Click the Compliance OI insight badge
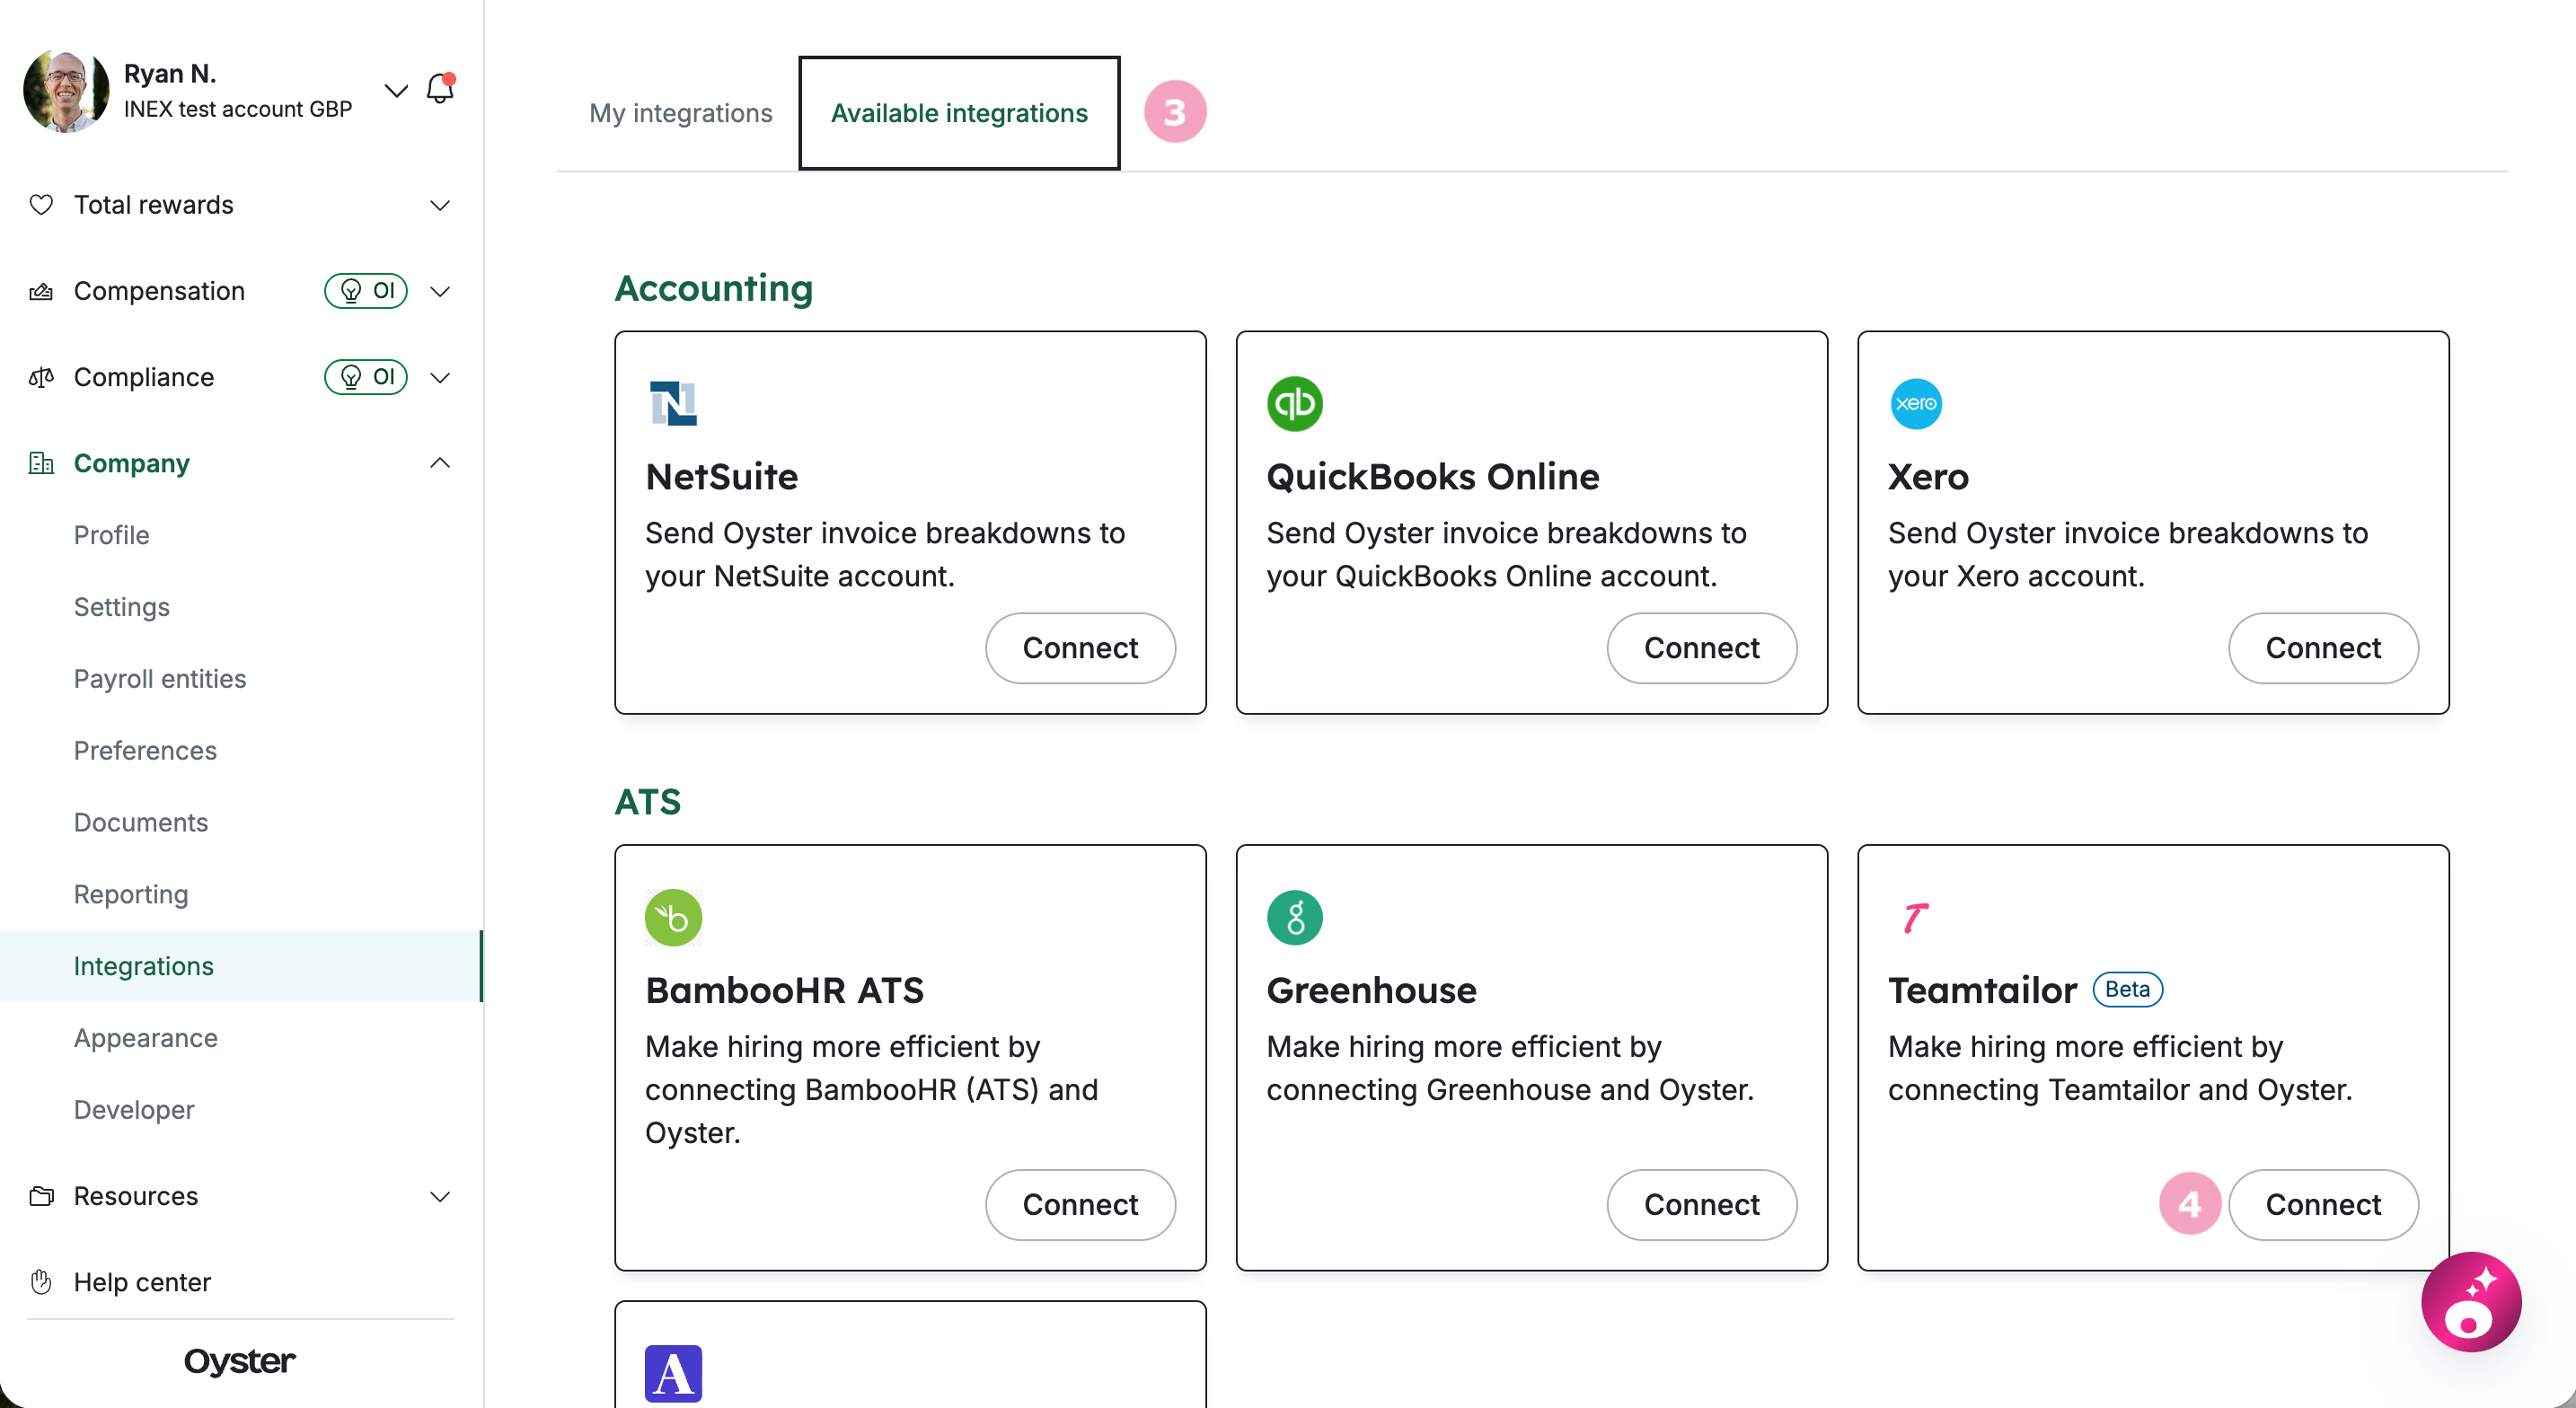2576x1408 pixels. click(x=366, y=377)
